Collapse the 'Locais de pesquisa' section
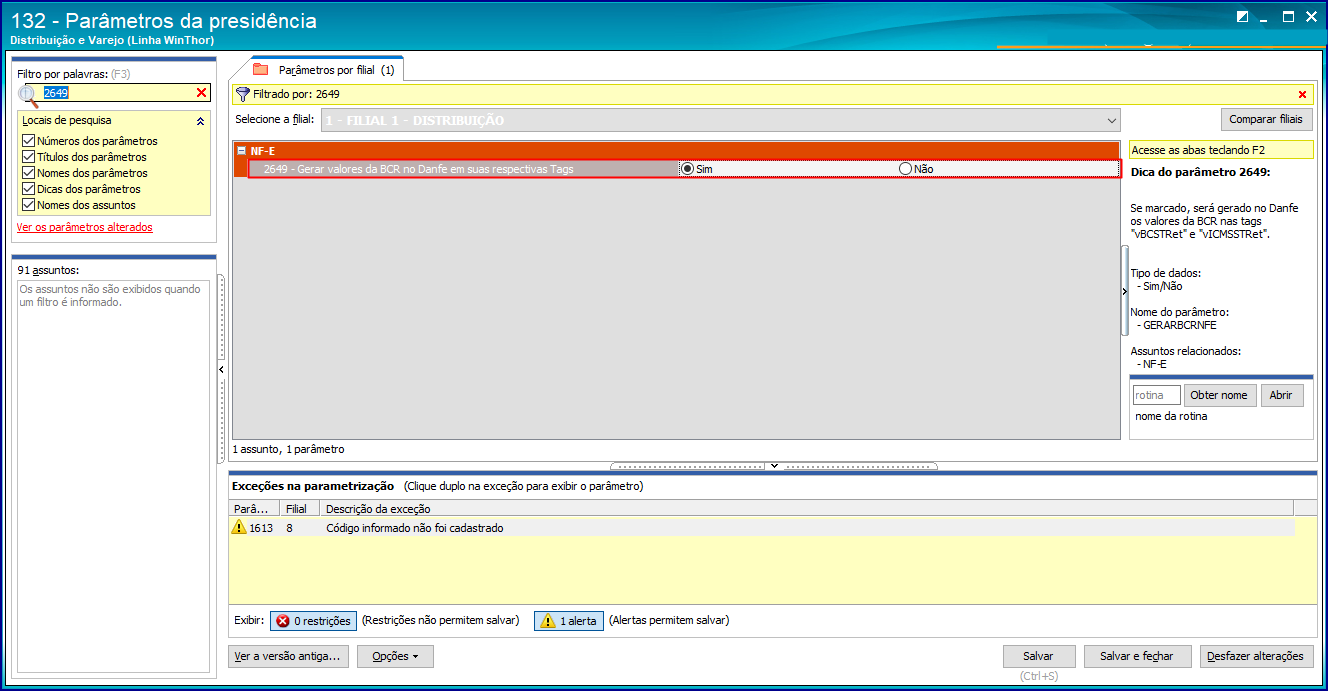 tap(200, 121)
